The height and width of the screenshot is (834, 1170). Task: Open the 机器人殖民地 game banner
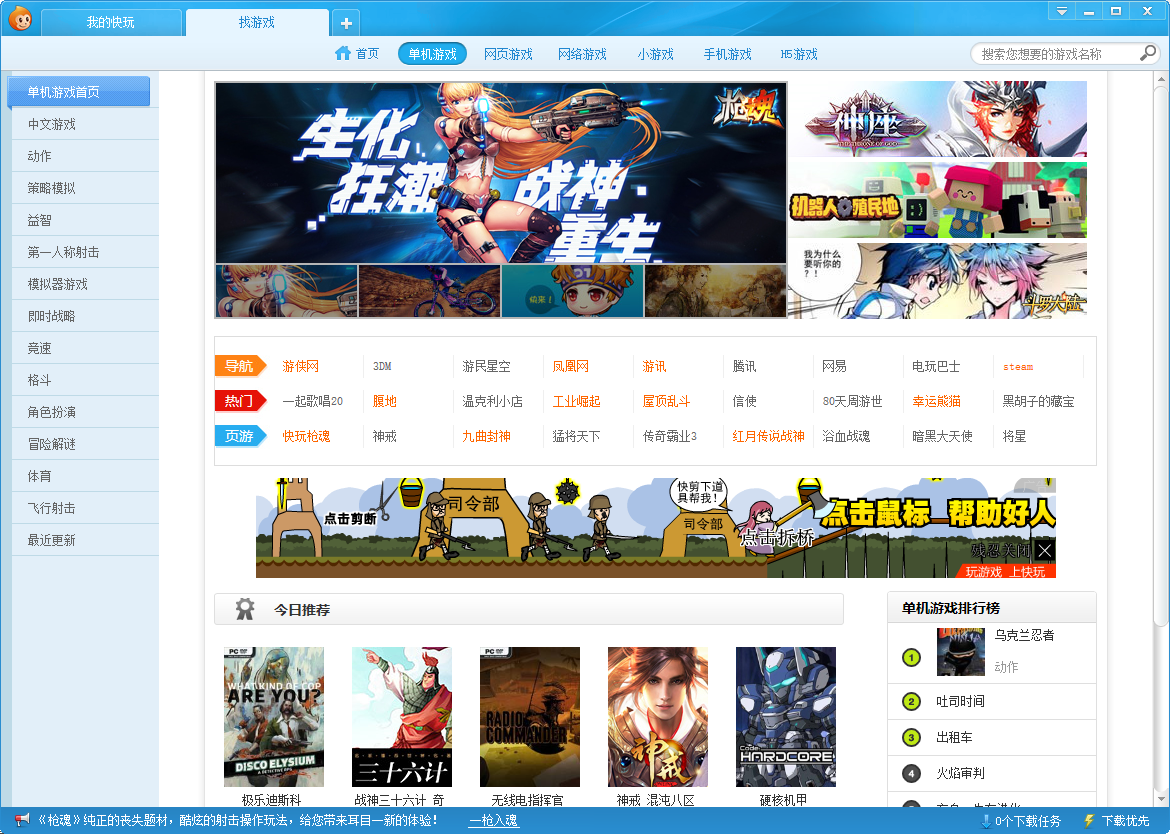click(x=938, y=200)
